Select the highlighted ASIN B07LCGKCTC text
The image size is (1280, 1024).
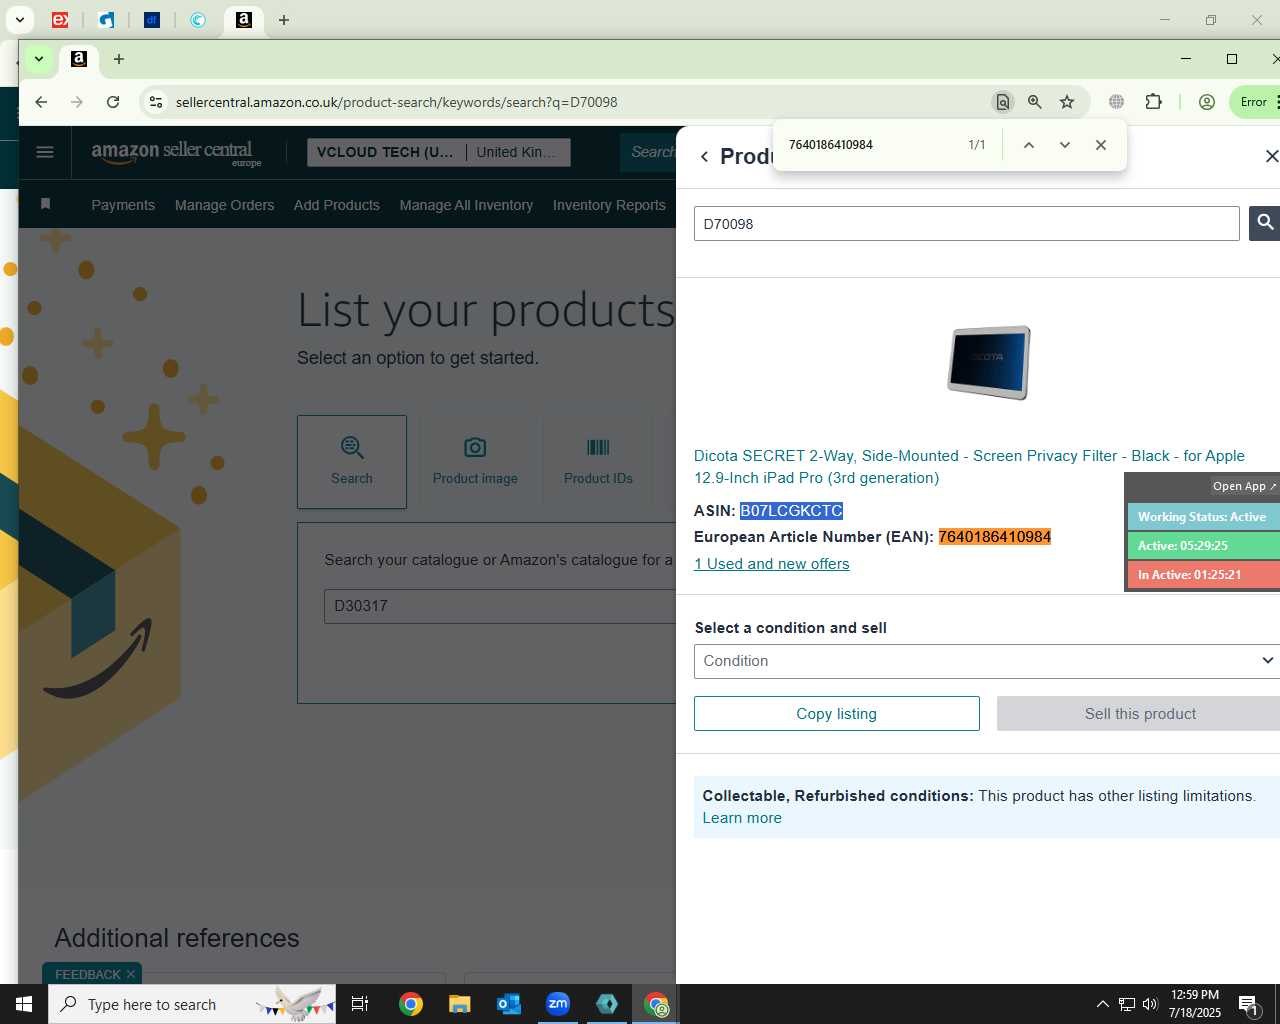pyautogui.click(x=791, y=511)
